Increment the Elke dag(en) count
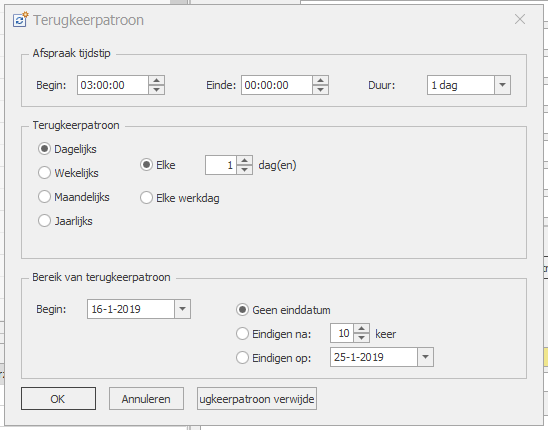 point(244,161)
